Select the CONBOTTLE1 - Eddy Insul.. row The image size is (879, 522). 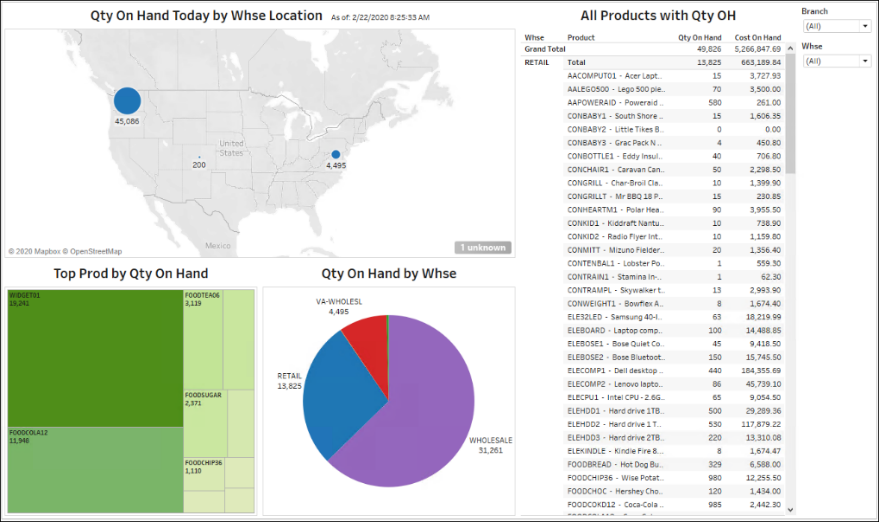(674, 156)
